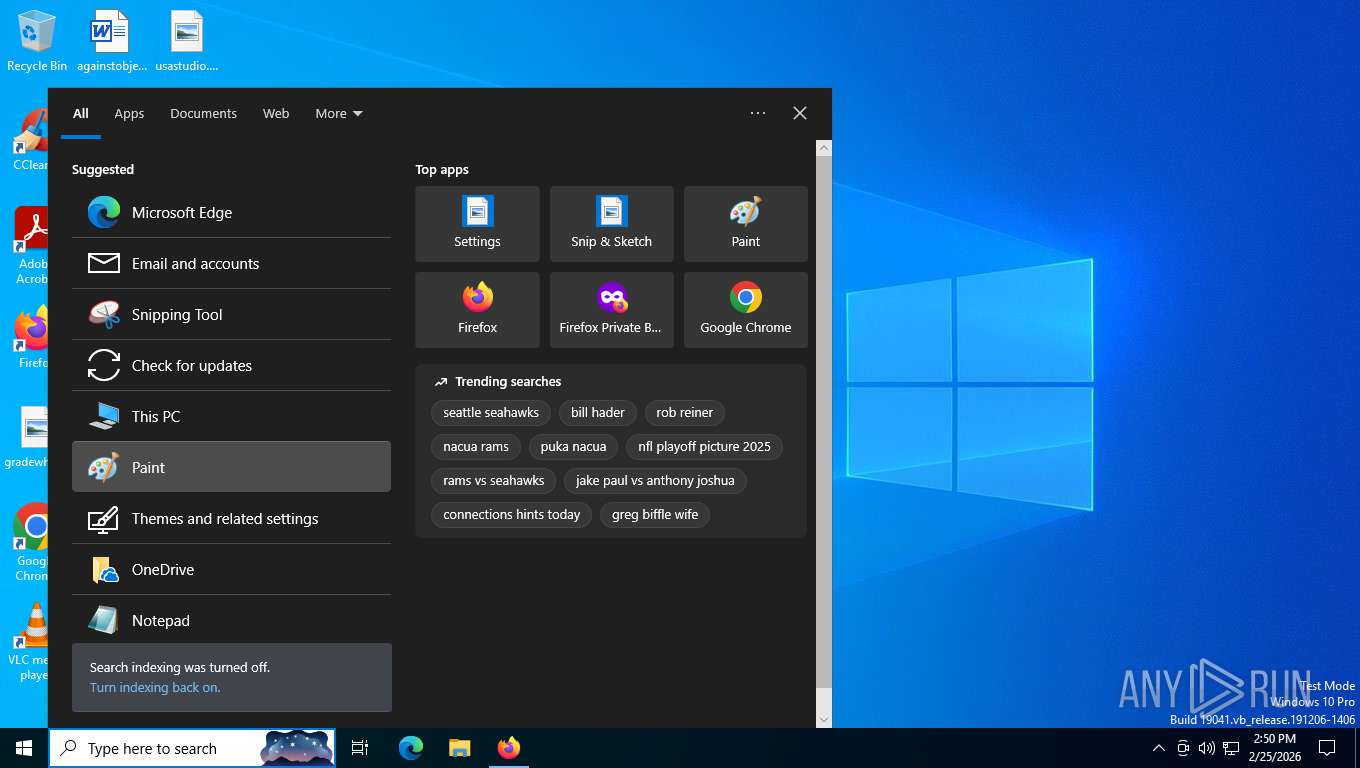Open Task View from the taskbar
The height and width of the screenshot is (768, 1360).
tap(360, 748)
